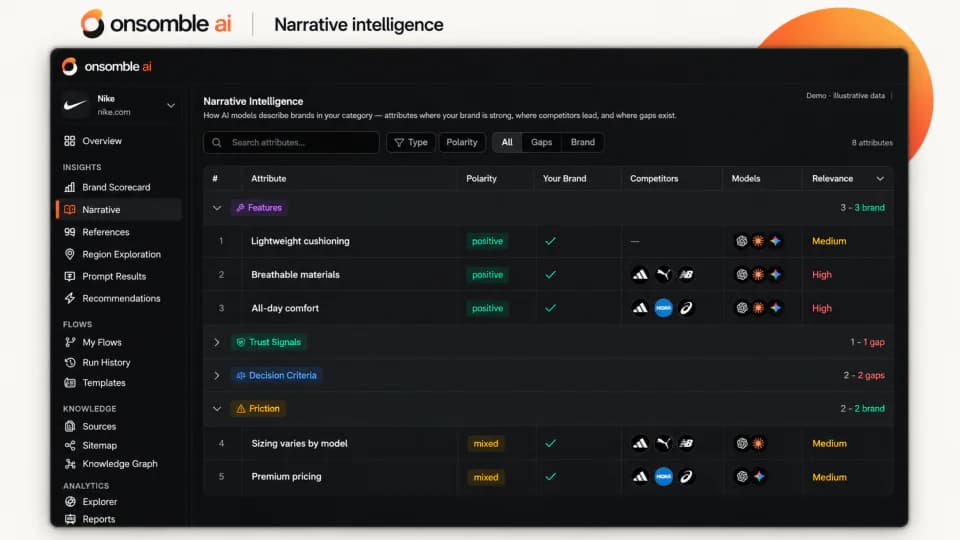Click the Decision Criteria category tag
Screen dimensions: 960x540
coord(277,375)
